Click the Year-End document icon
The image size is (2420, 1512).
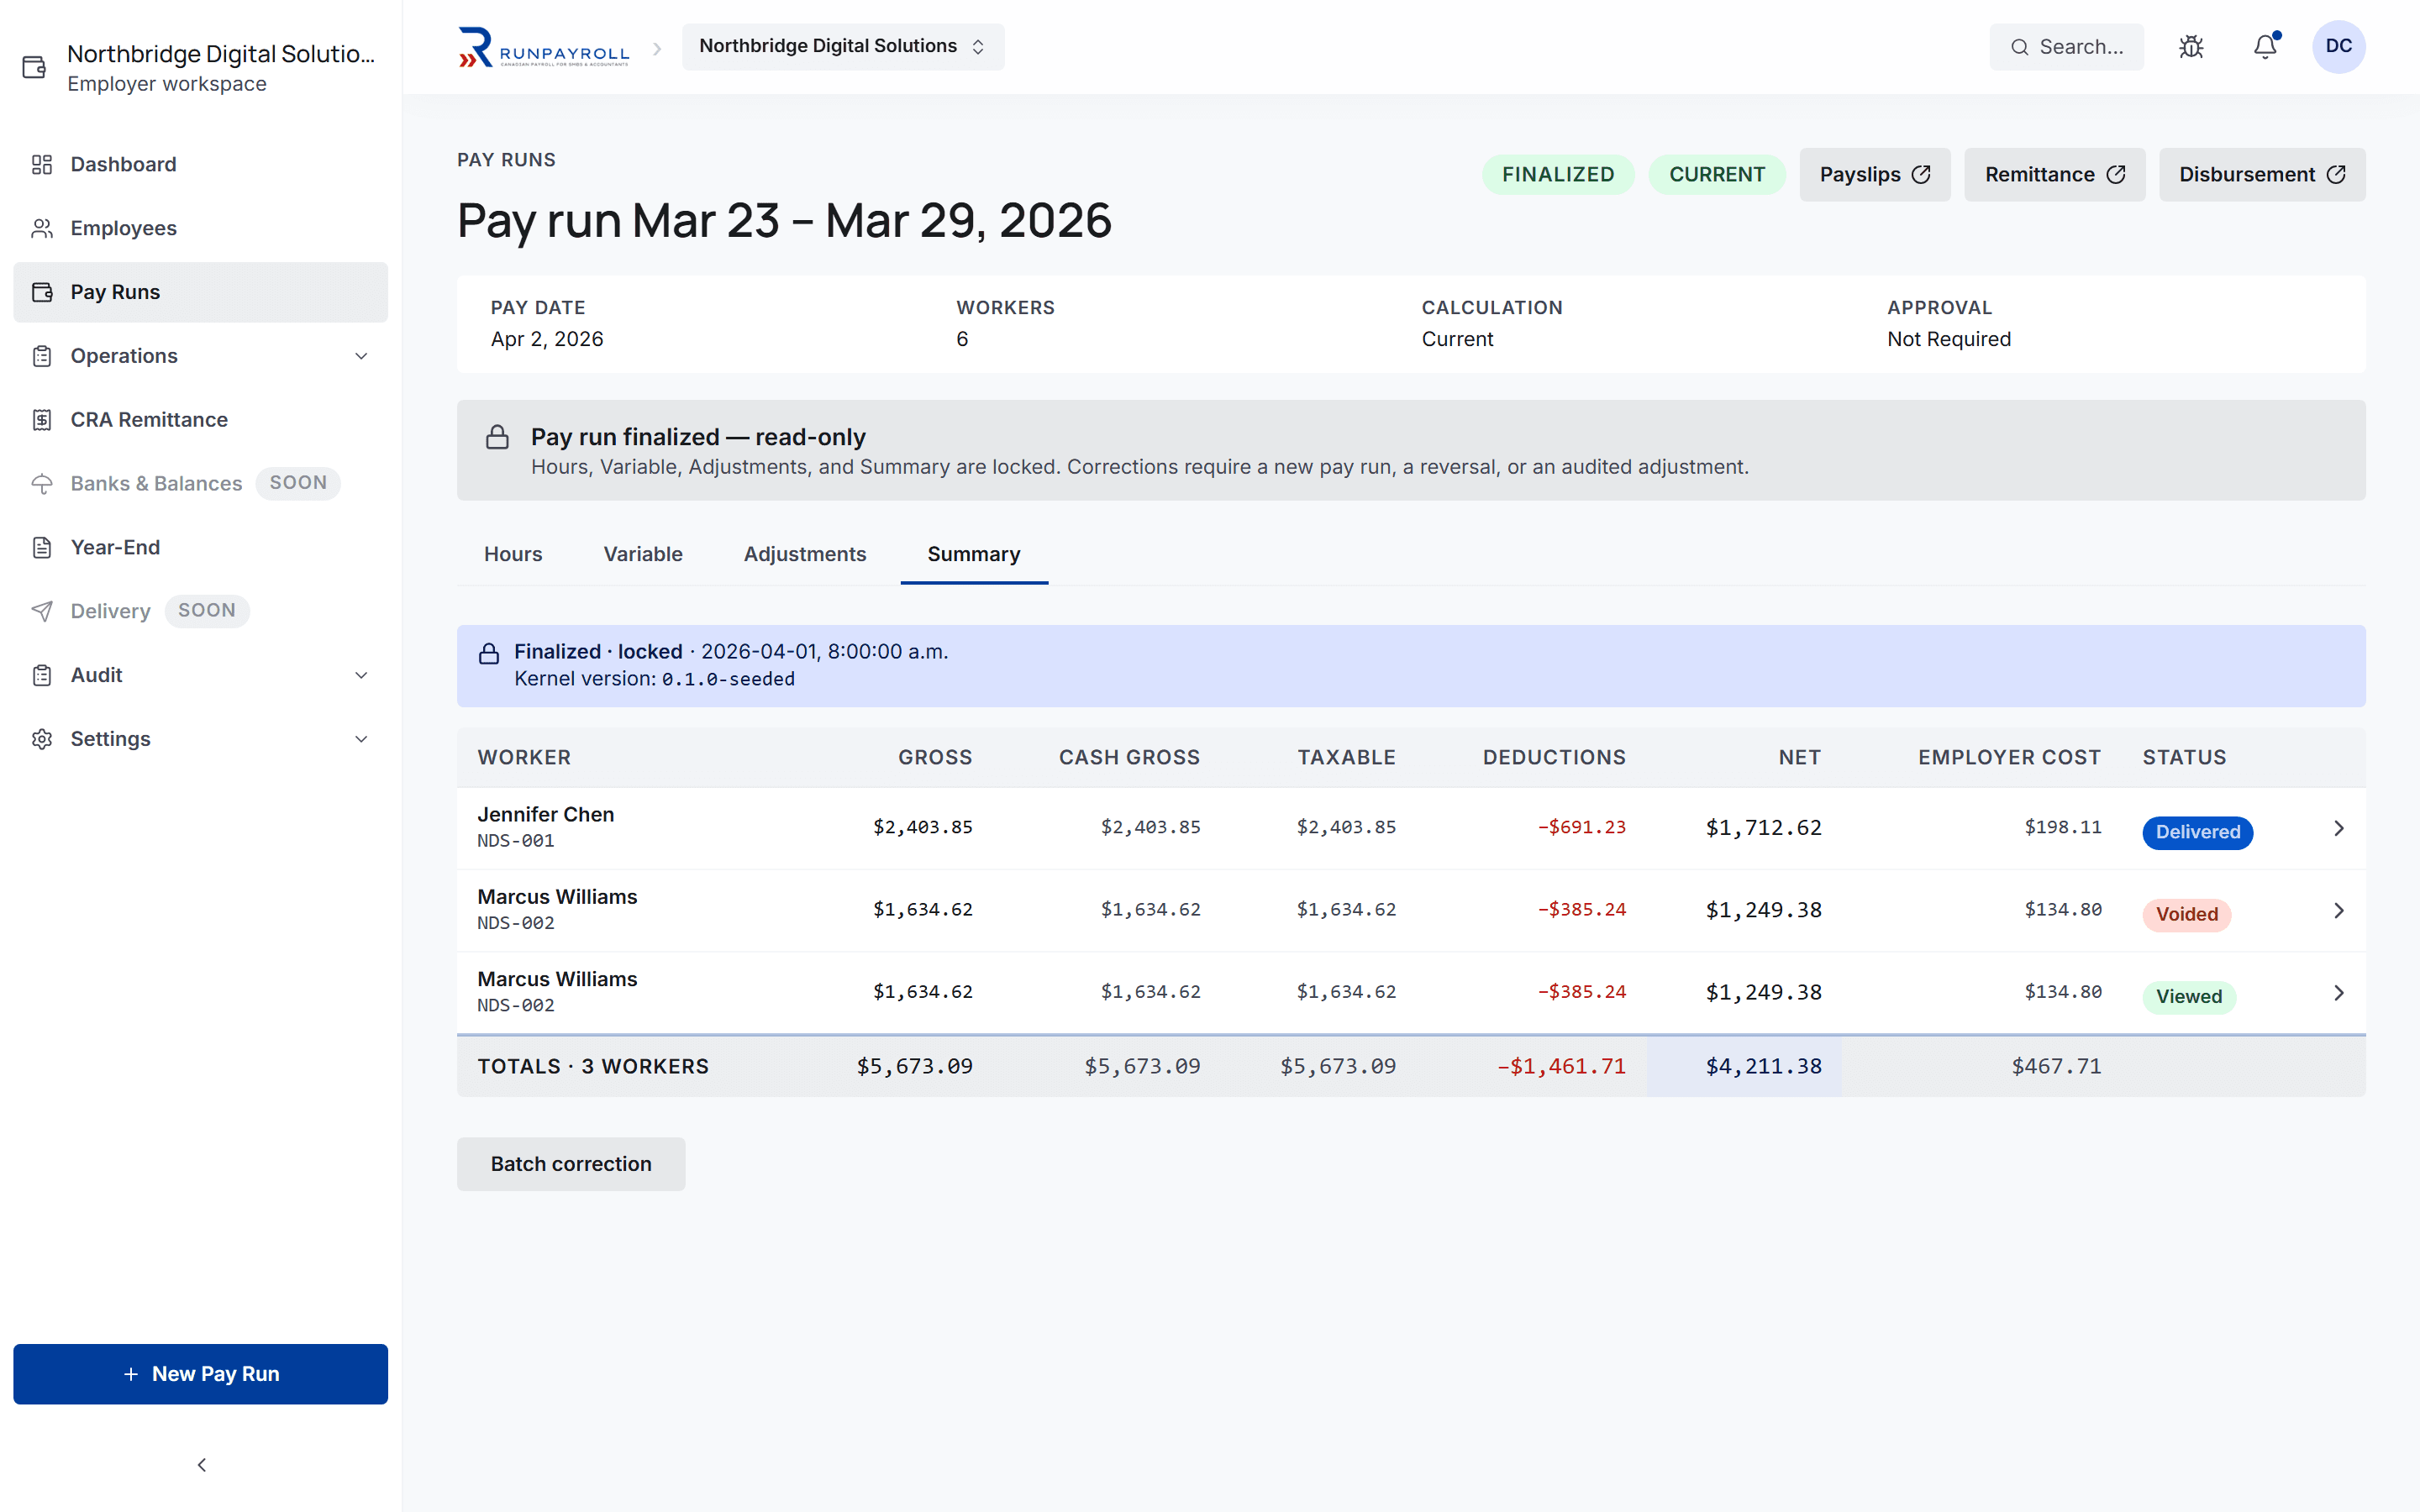point(42,547)
